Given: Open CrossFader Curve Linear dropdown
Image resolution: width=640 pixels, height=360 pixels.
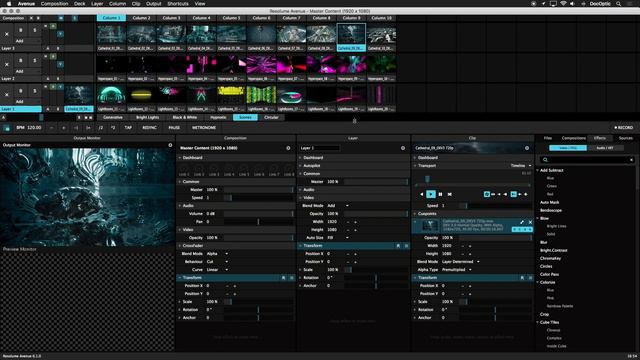Looking at the screenshot, I should tap(217, 270).
